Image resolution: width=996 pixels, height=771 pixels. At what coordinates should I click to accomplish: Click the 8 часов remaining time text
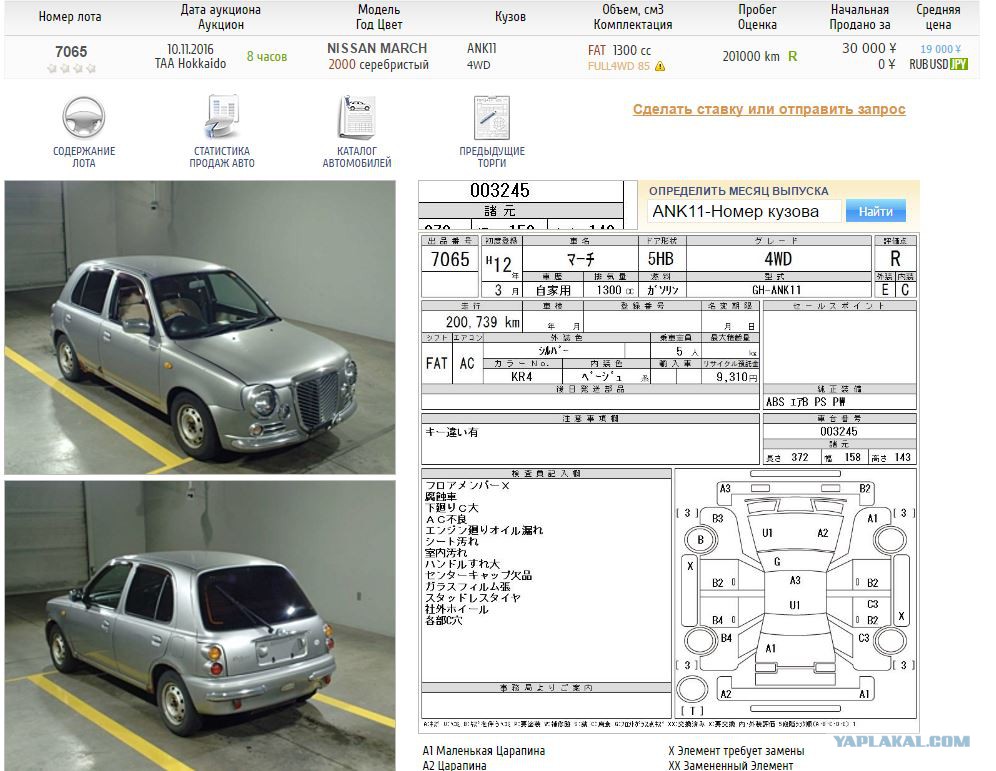coord(267,57)
